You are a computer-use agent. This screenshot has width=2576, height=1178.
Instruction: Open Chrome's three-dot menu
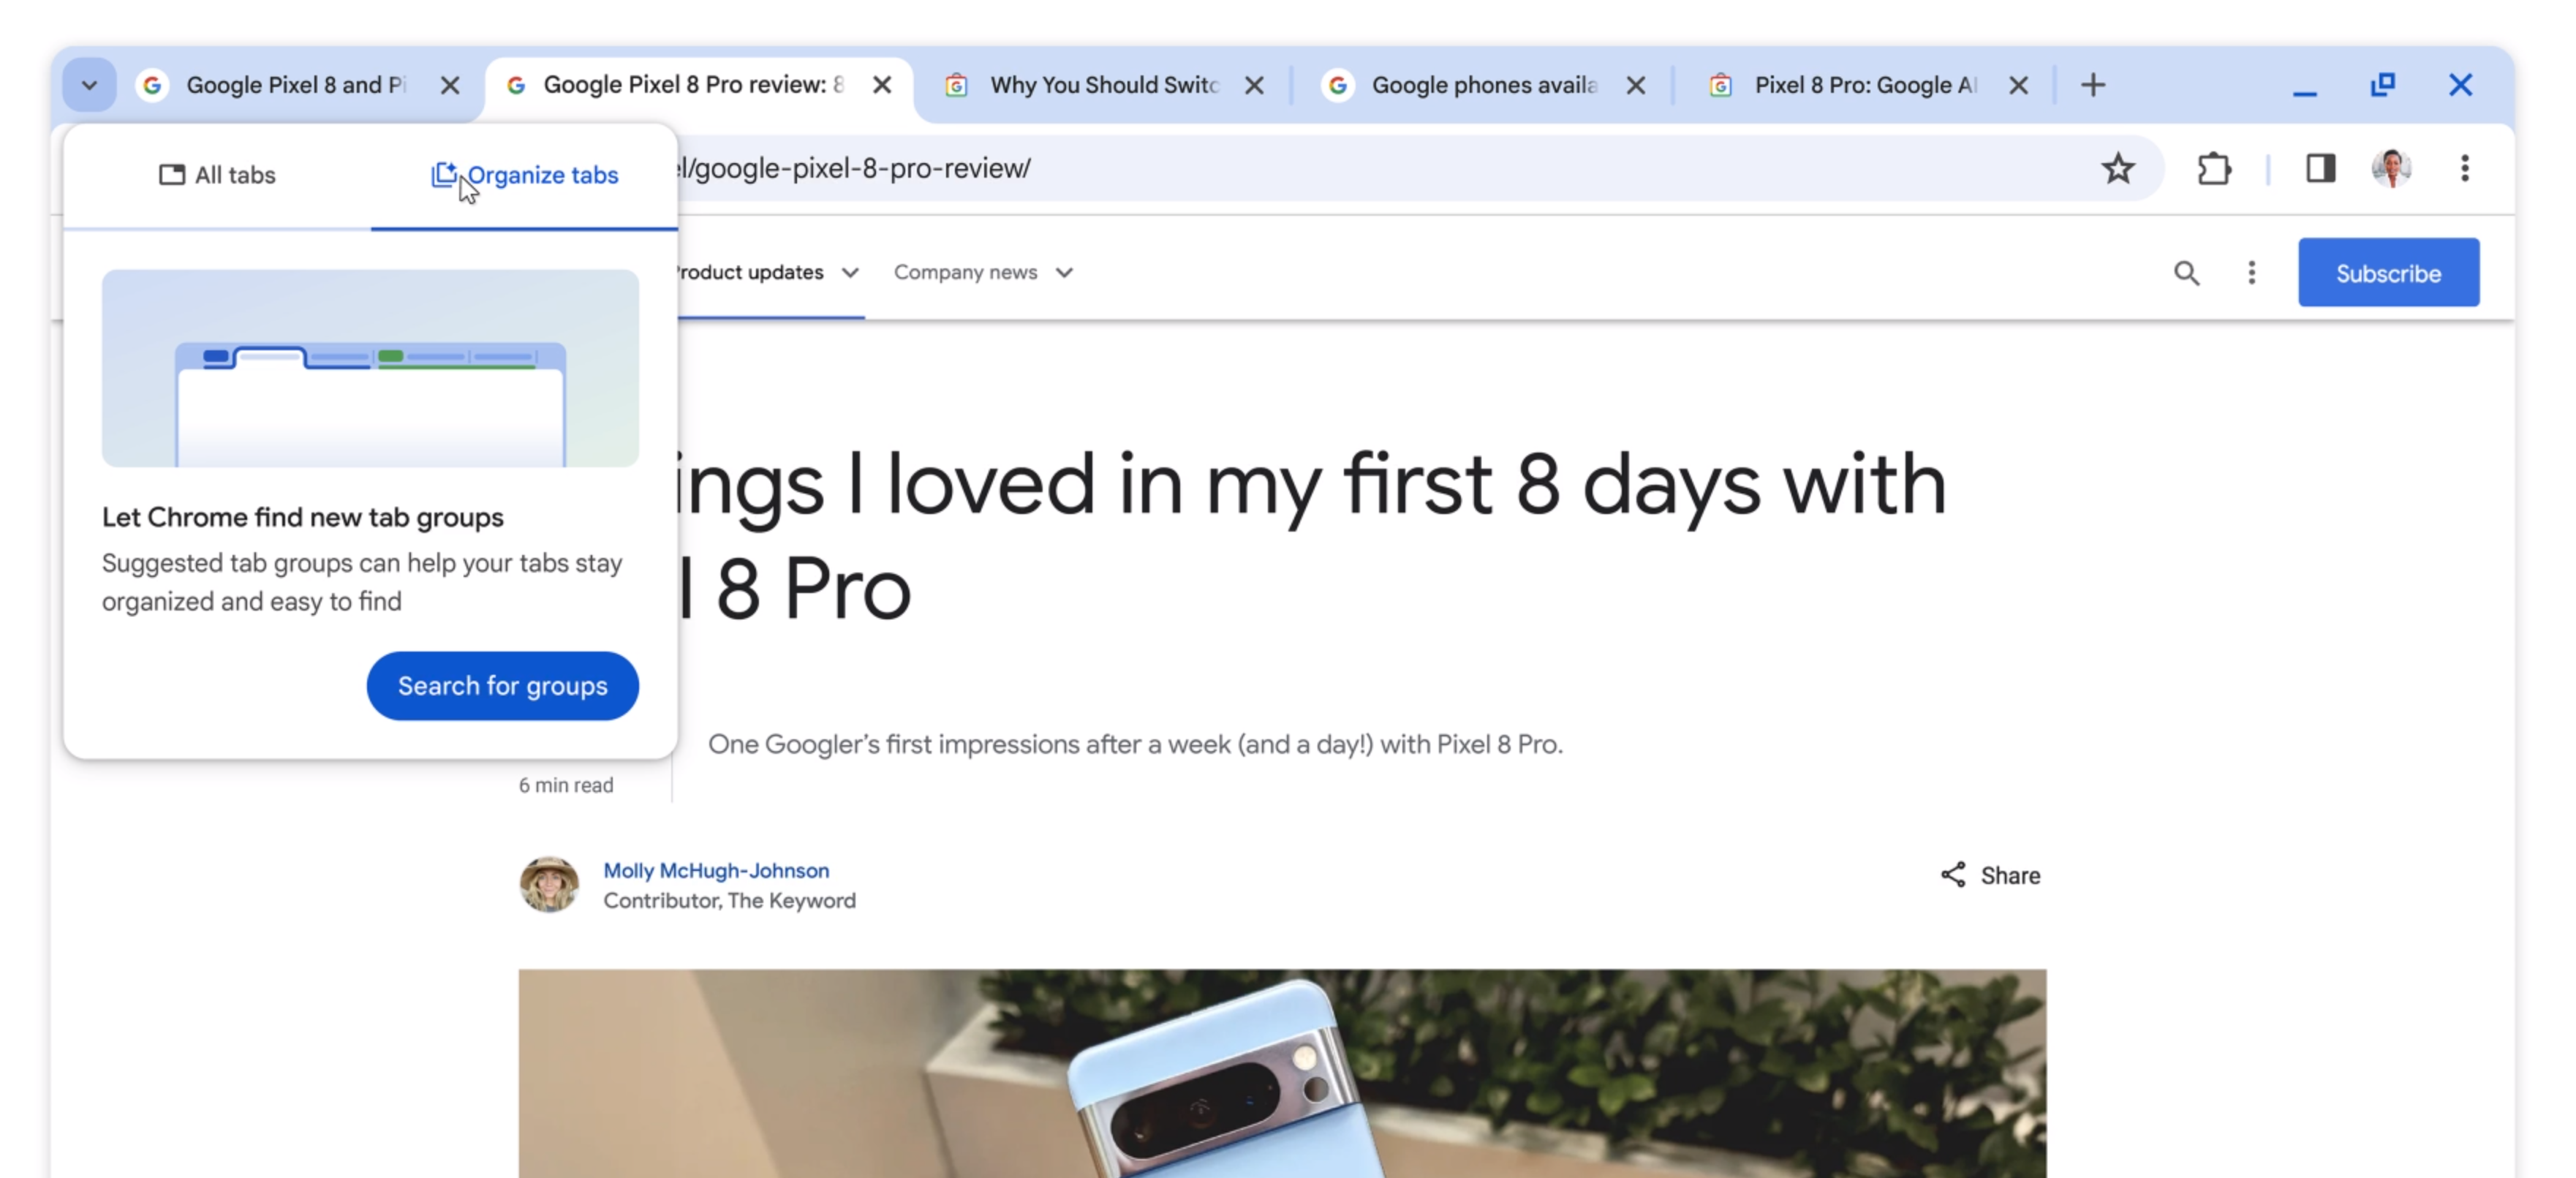(x=2464, y=169)
